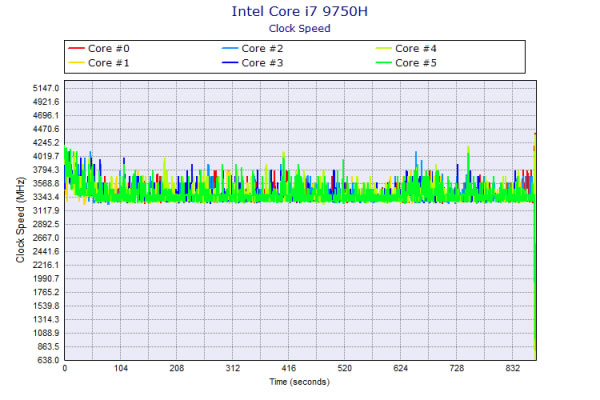Image resolution: width=600 pixels, height=400 pixels.
Task: Click the Clock Speed subtitle
Action: pos(300,29)
